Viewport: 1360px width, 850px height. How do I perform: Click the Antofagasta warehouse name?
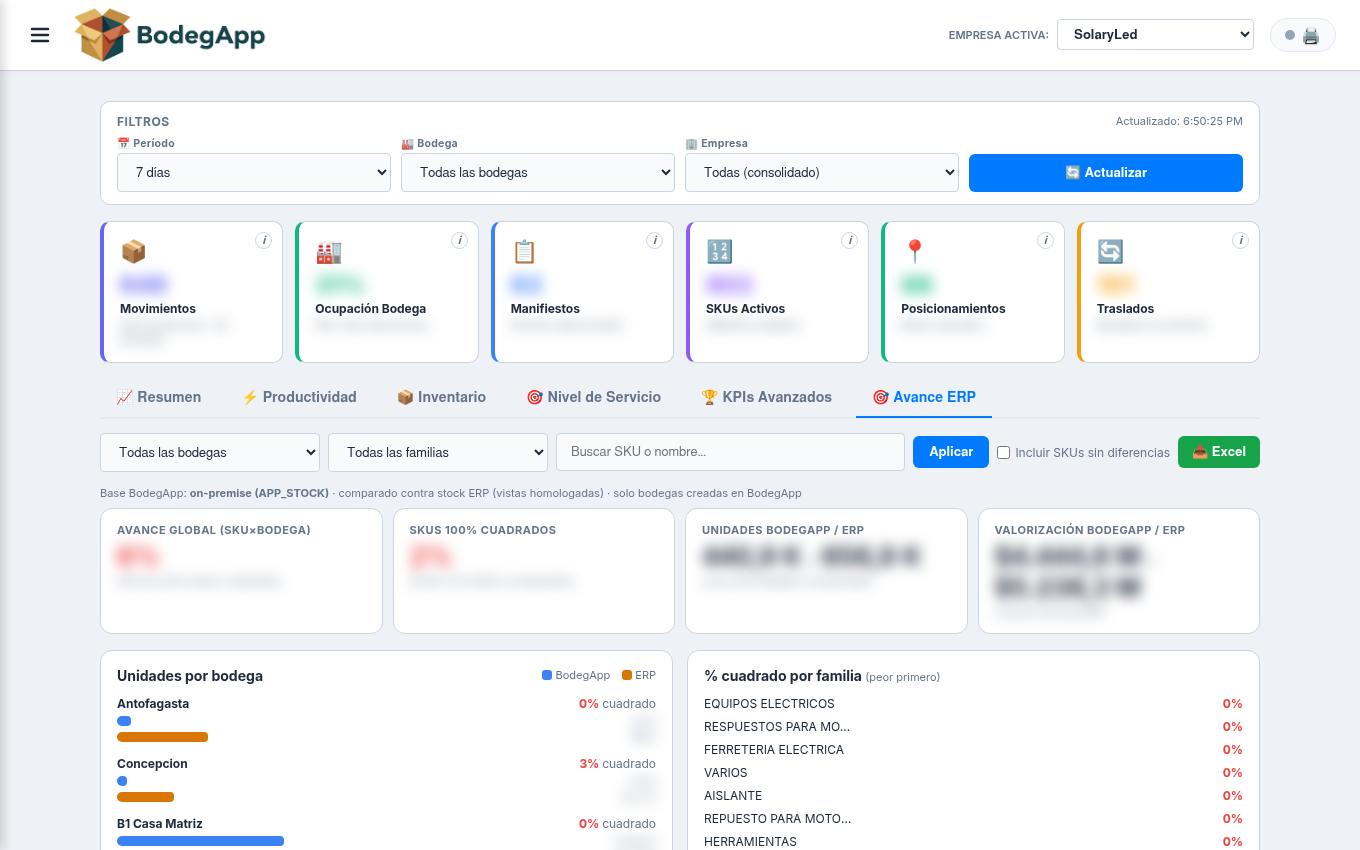153,704
